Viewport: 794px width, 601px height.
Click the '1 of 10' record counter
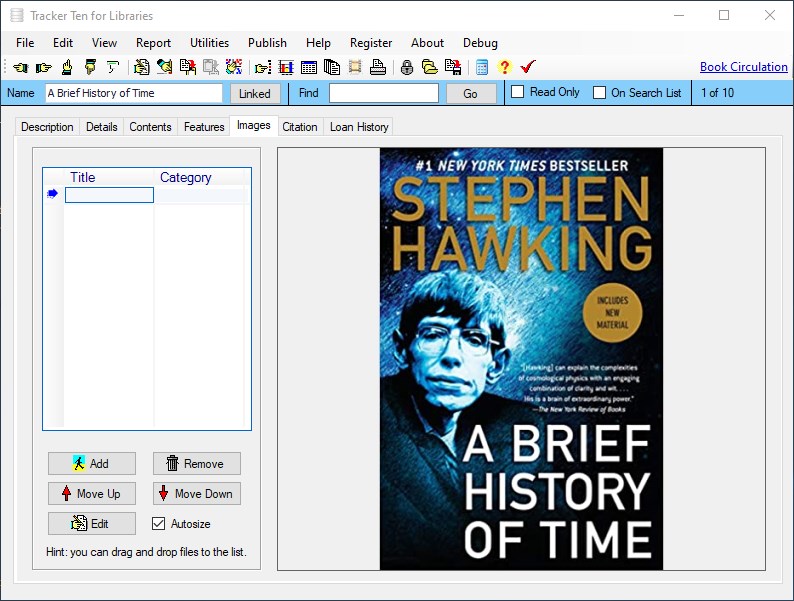pos(717,93)
